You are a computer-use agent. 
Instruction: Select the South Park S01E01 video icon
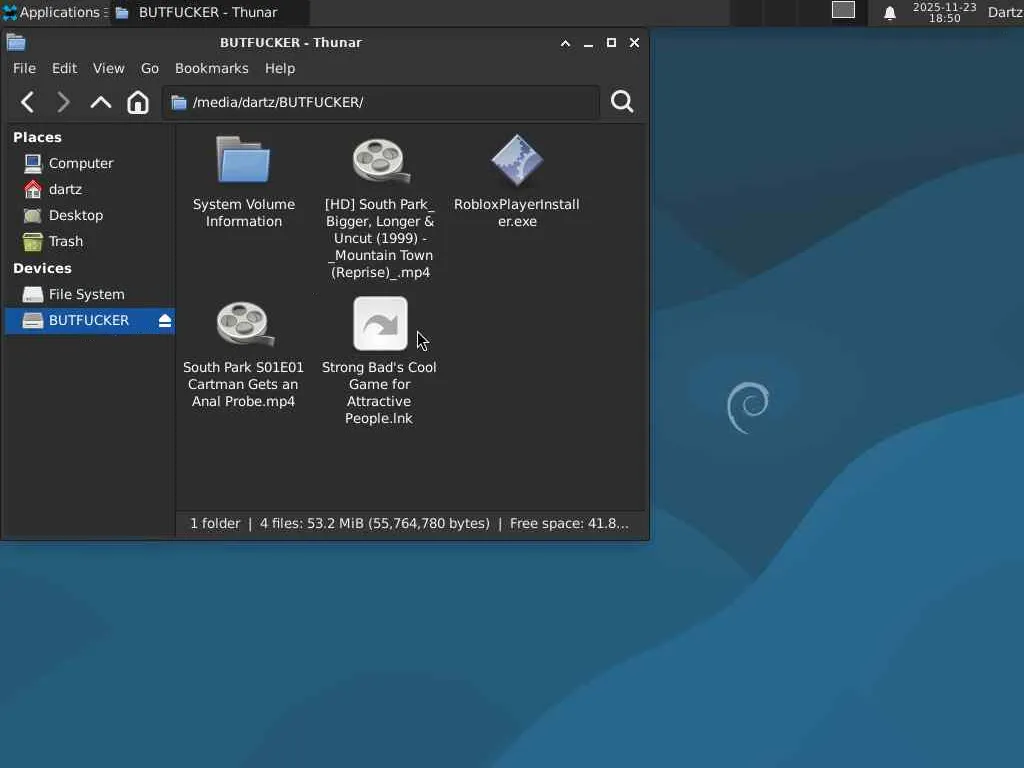(x=244, y=323)
